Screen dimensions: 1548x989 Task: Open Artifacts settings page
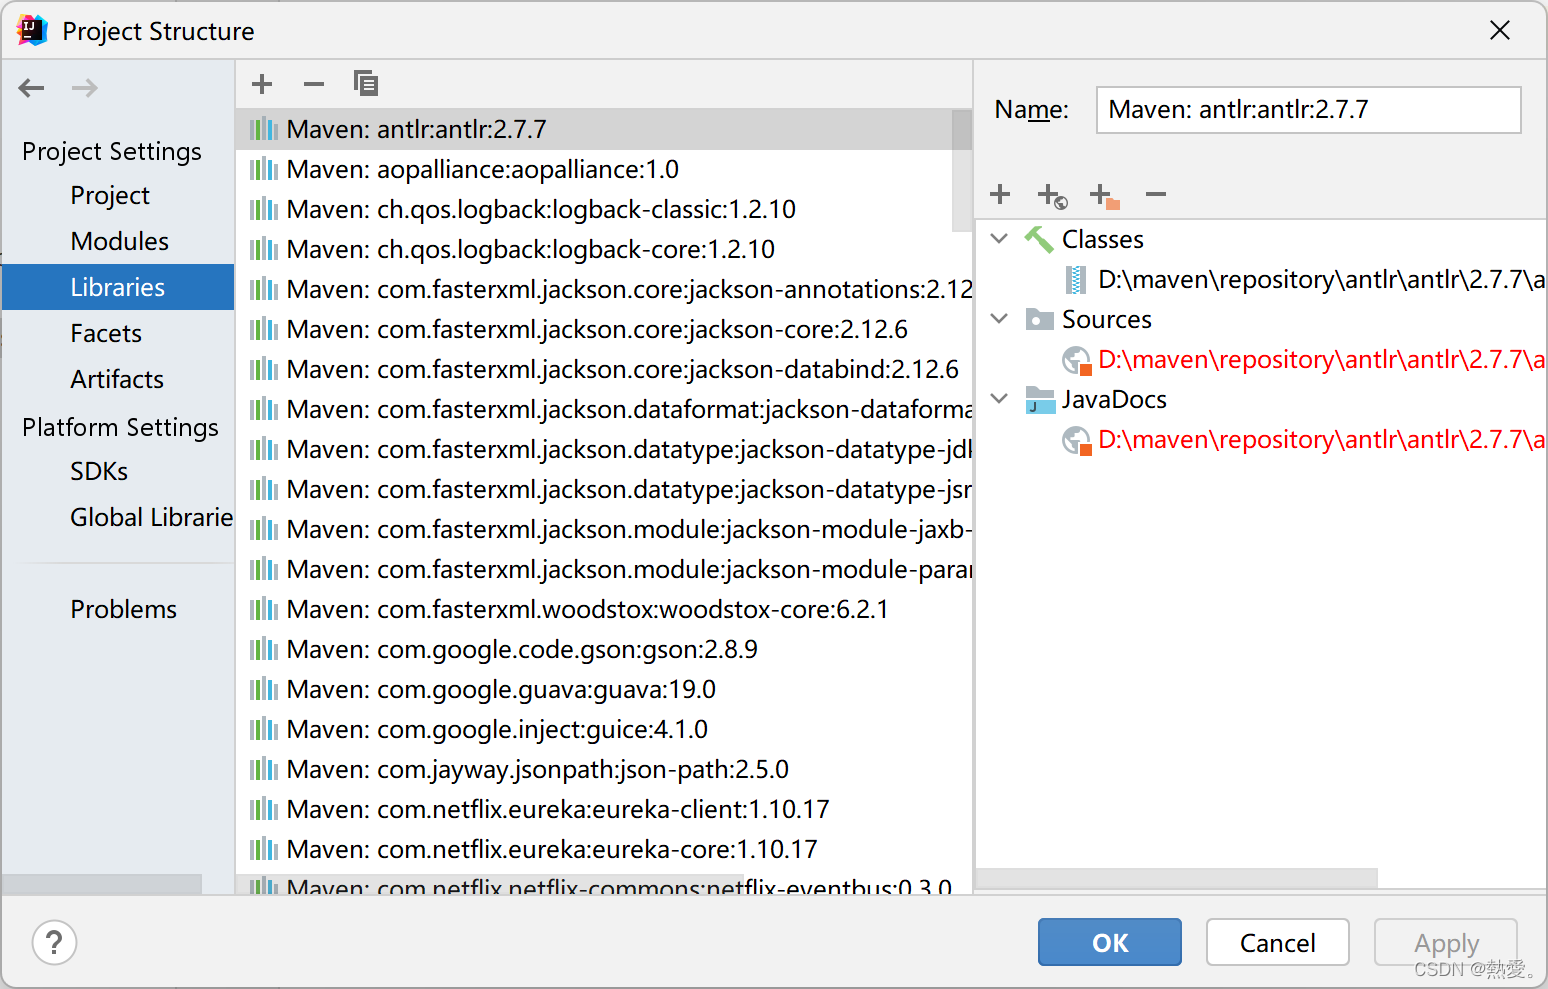117,379
